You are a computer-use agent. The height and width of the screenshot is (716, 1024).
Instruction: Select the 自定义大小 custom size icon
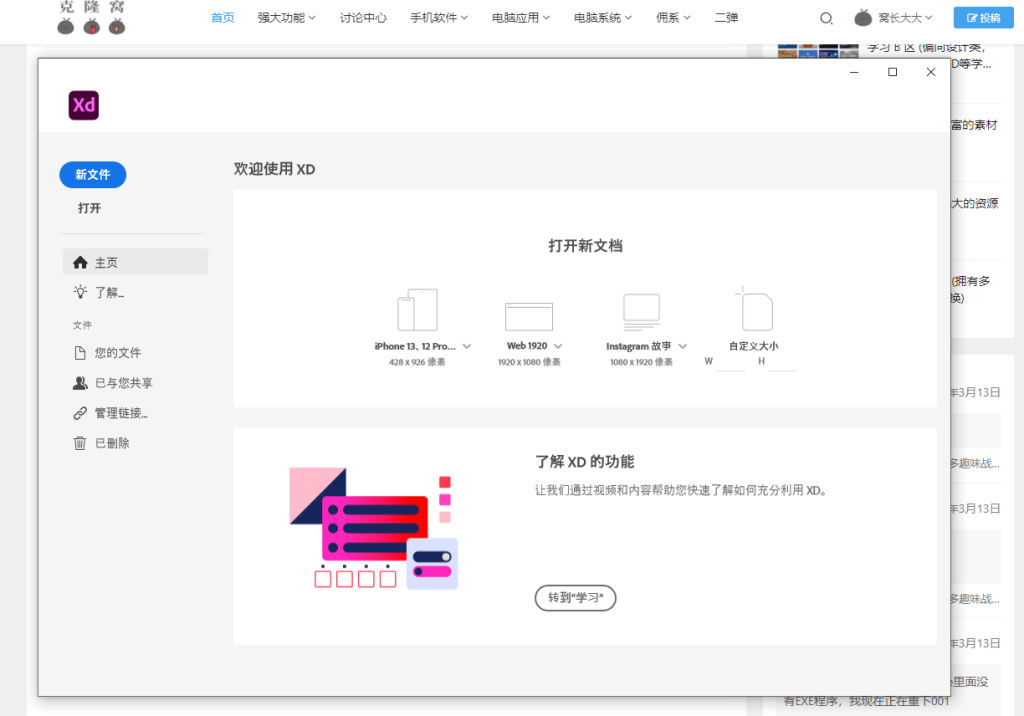[754, 309]
